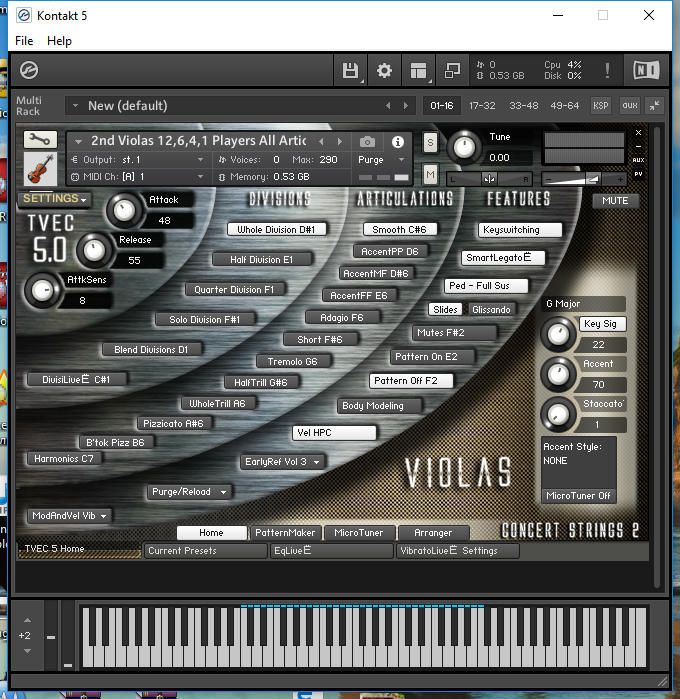Collapse all instruments rack icon

point(654,106)
